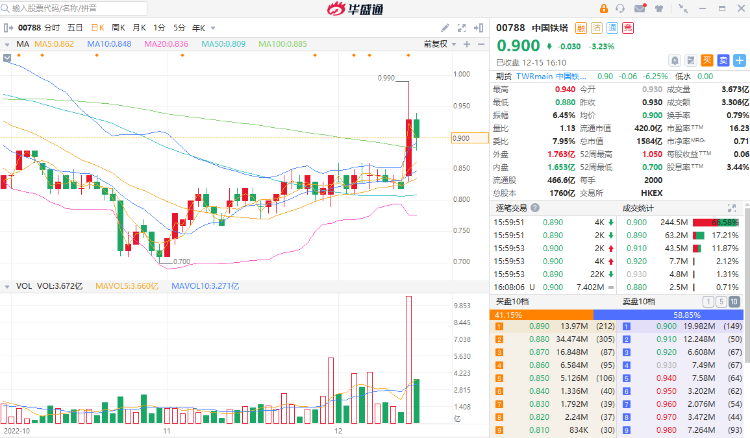Set a price alert bell icon
750x438 pixels.
click(x=674, y=61)
